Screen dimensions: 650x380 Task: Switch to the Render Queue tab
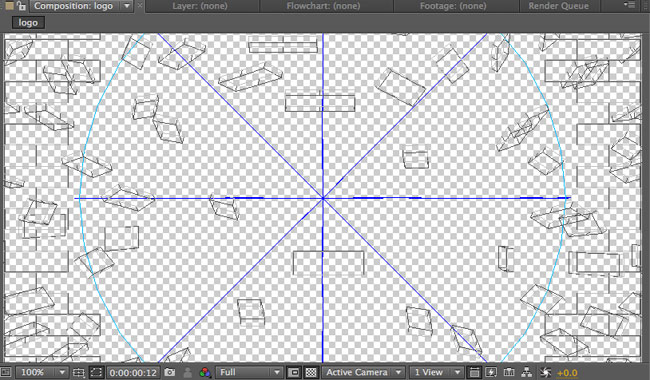point(558,6)
